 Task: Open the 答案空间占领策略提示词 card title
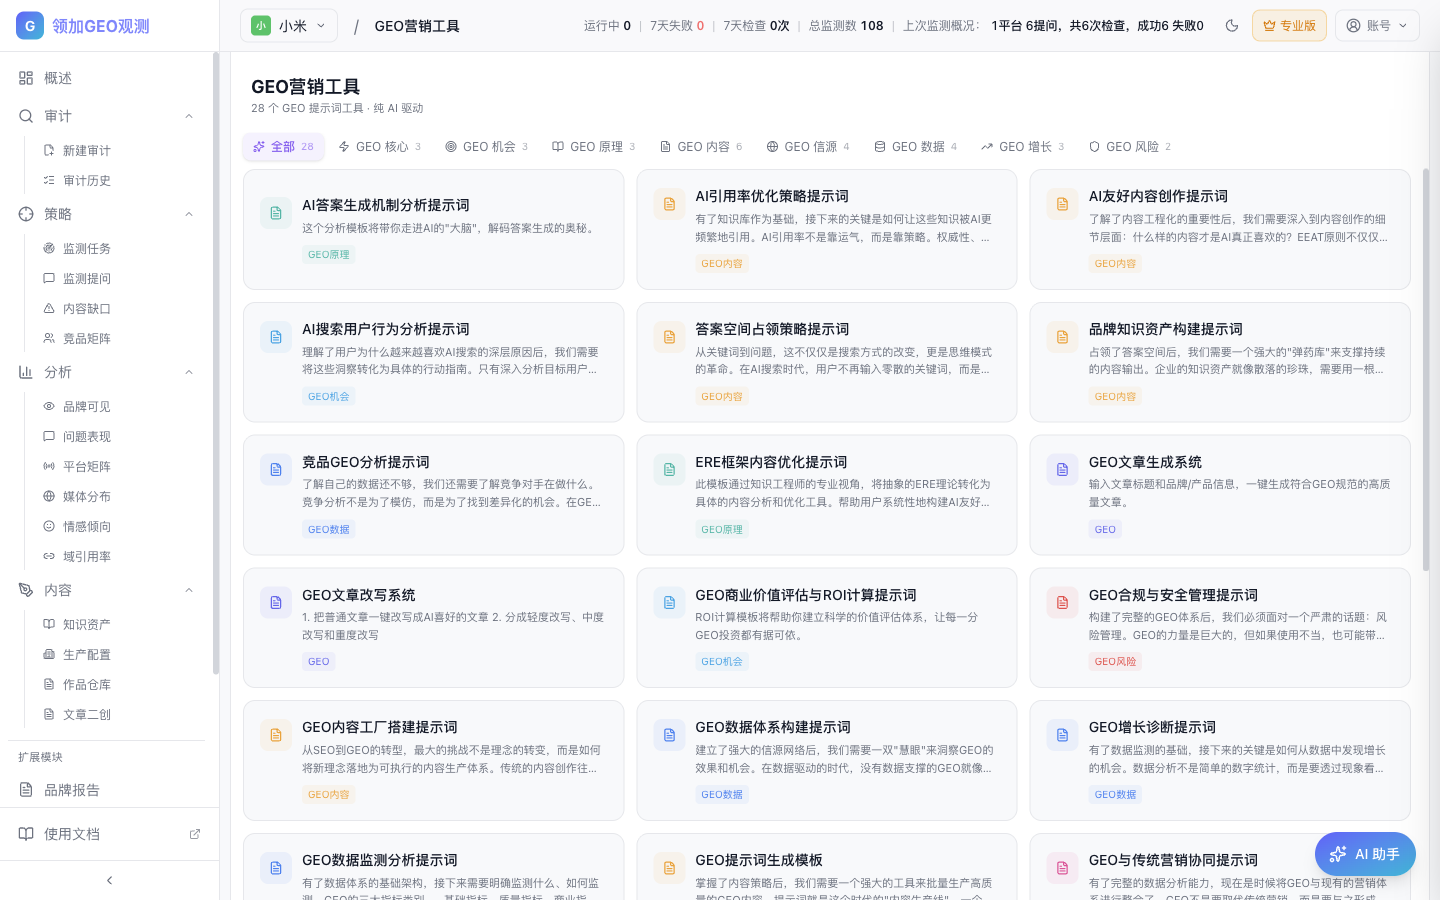tap(772, 329)
